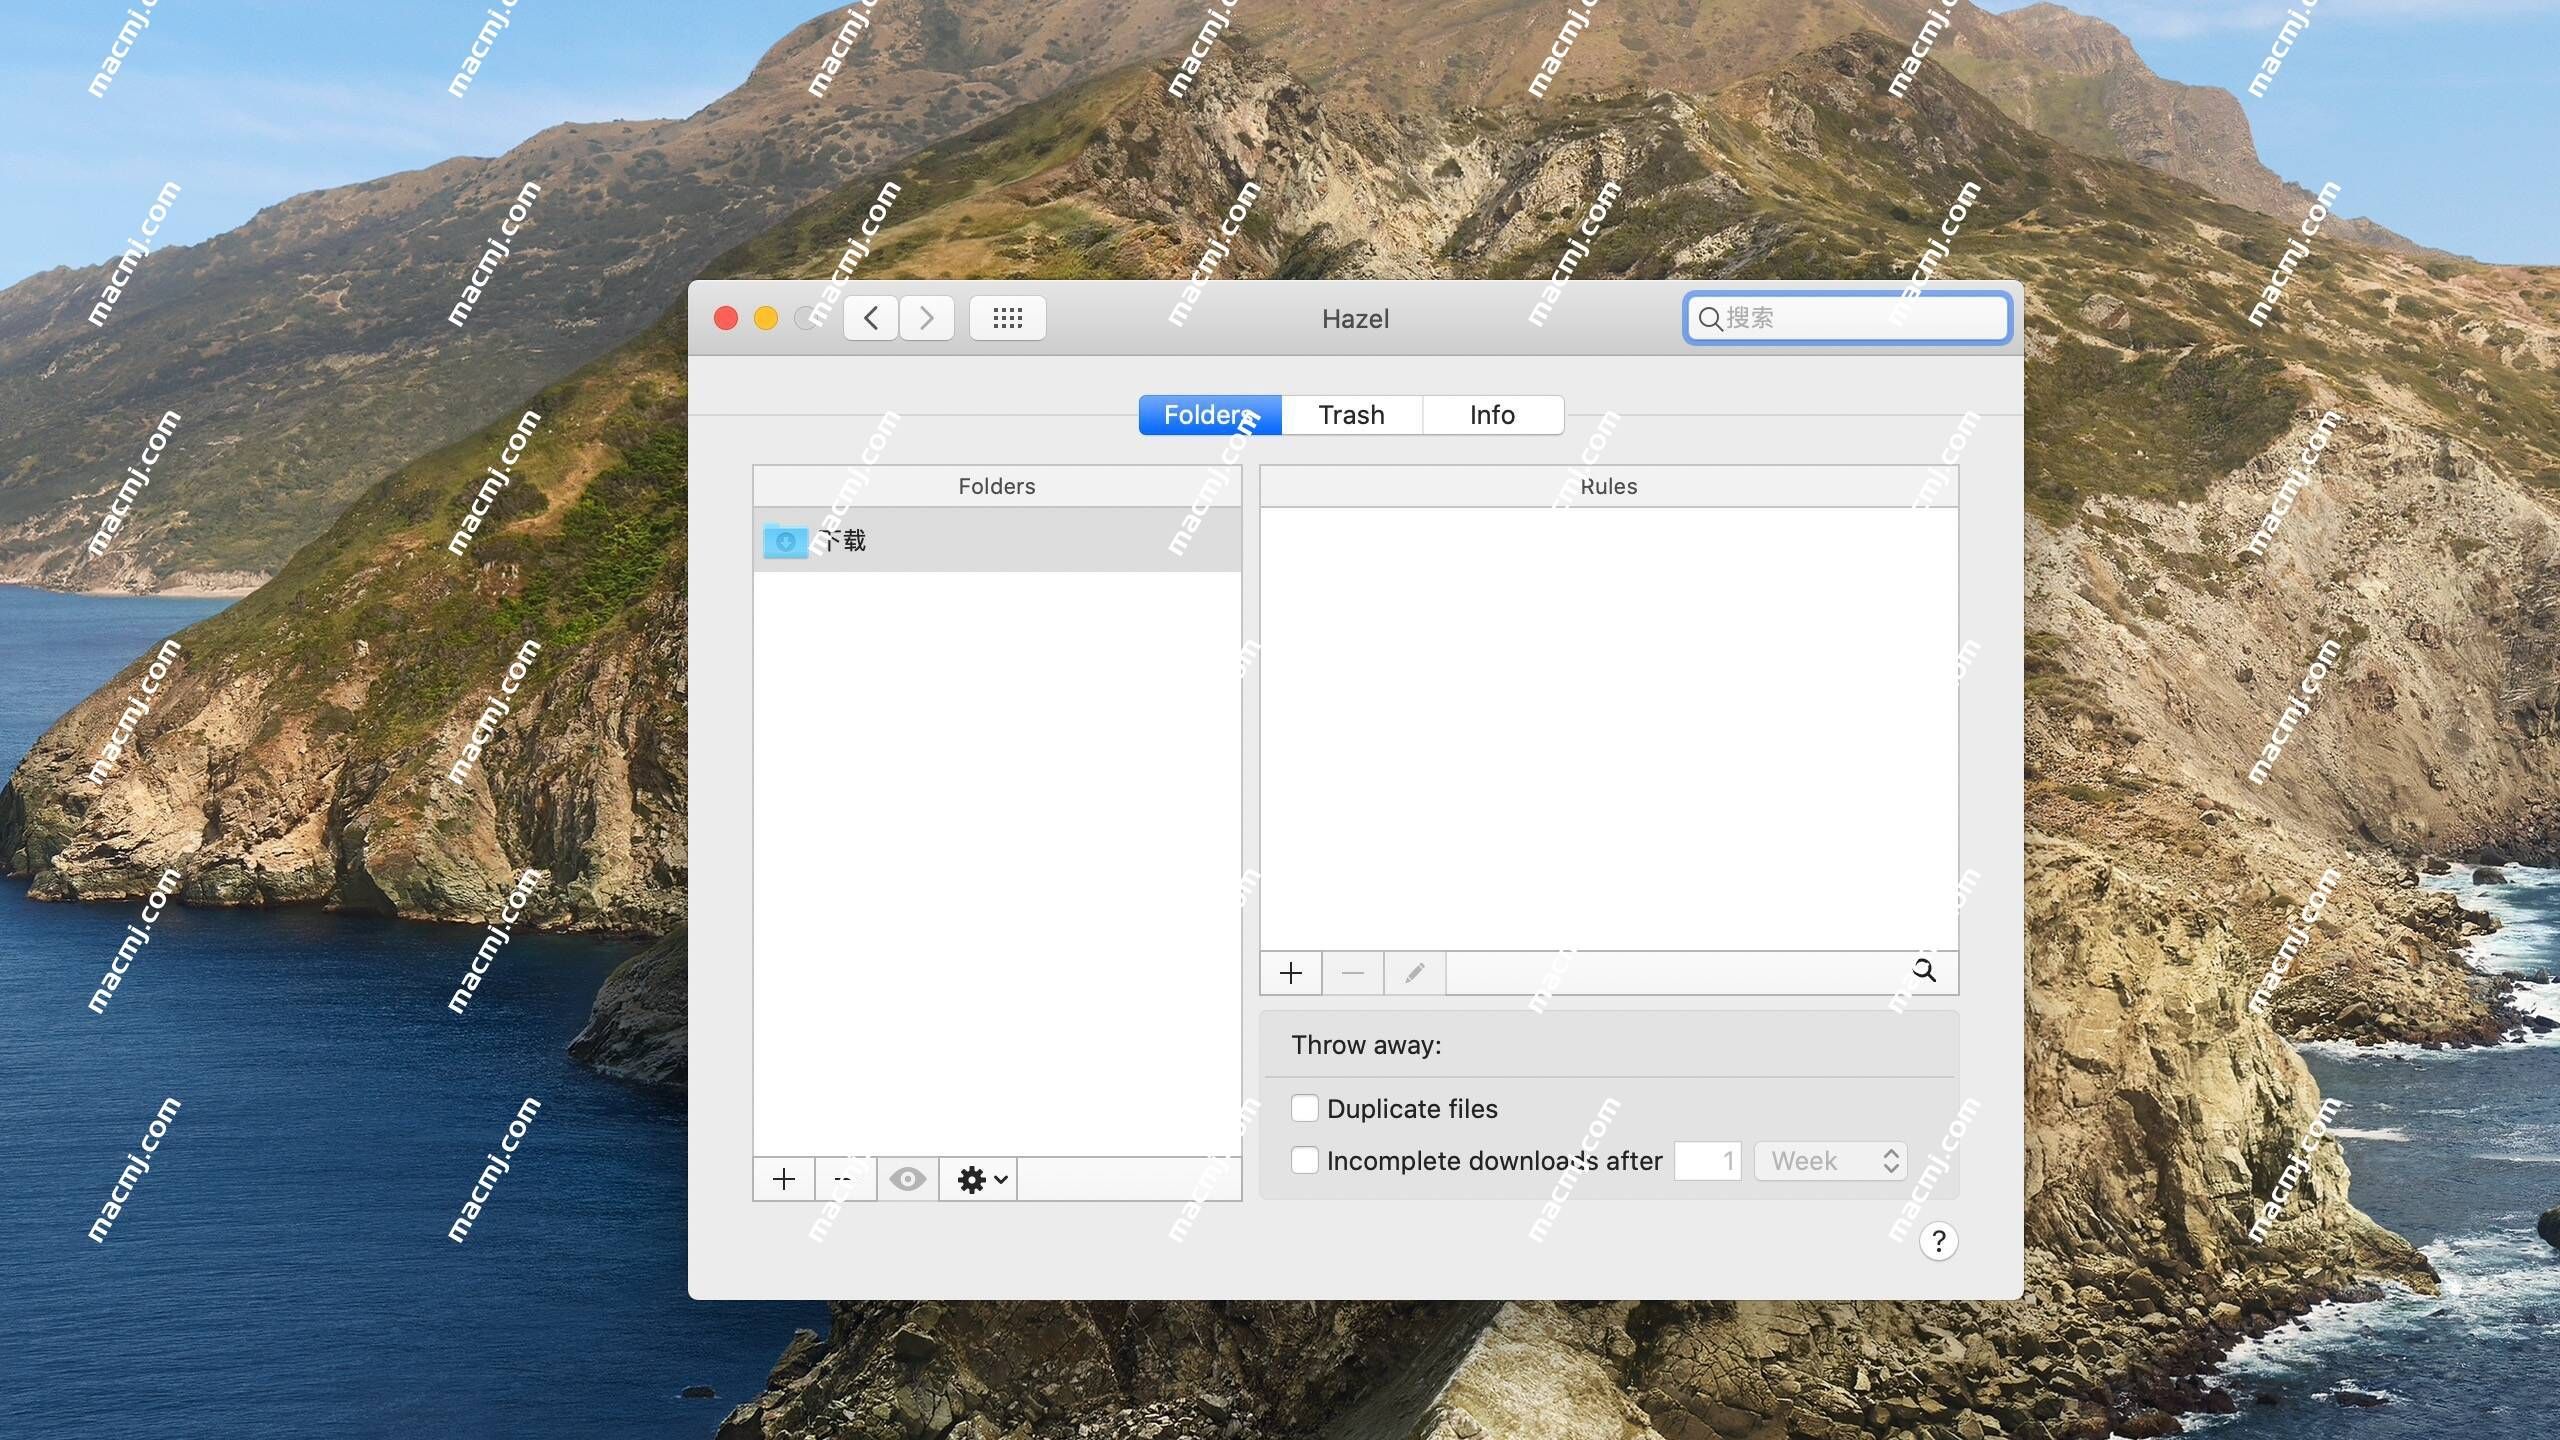Switch to the Trash tab

pos(1352,415)
